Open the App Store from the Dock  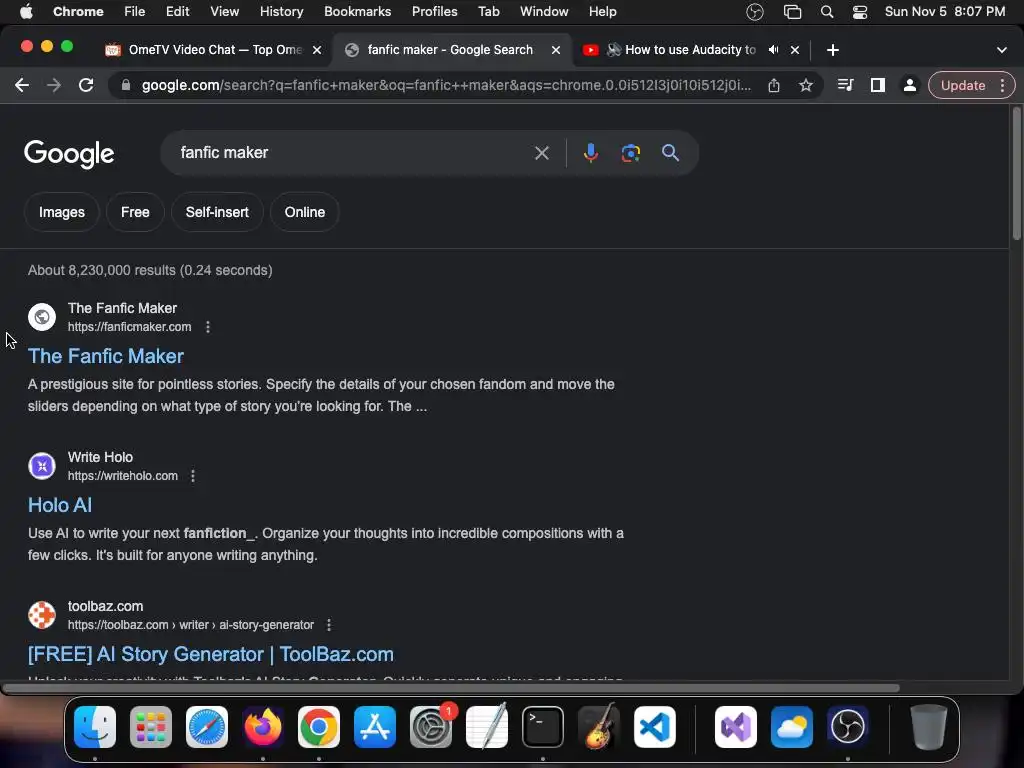click(x=375, y=727)
